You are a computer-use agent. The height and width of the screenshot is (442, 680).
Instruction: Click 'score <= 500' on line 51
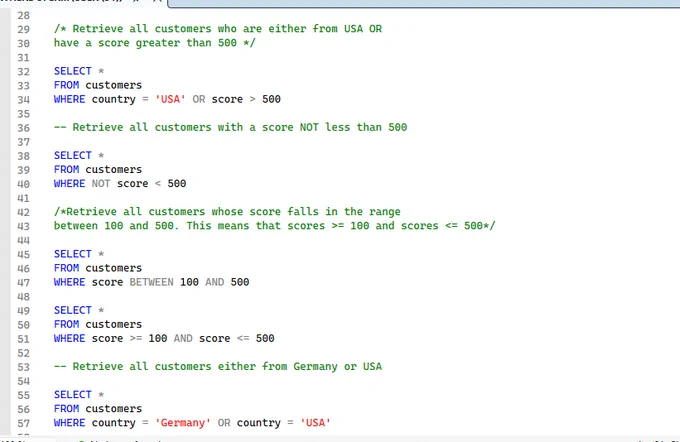click(236, 338)
